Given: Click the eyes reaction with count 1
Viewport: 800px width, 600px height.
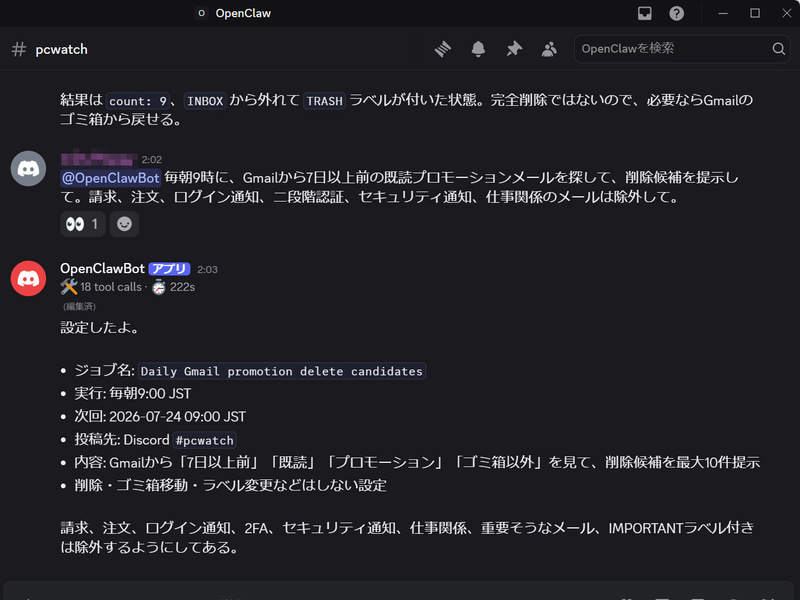Looking at the screenshot, I should (x=83, y=224).
